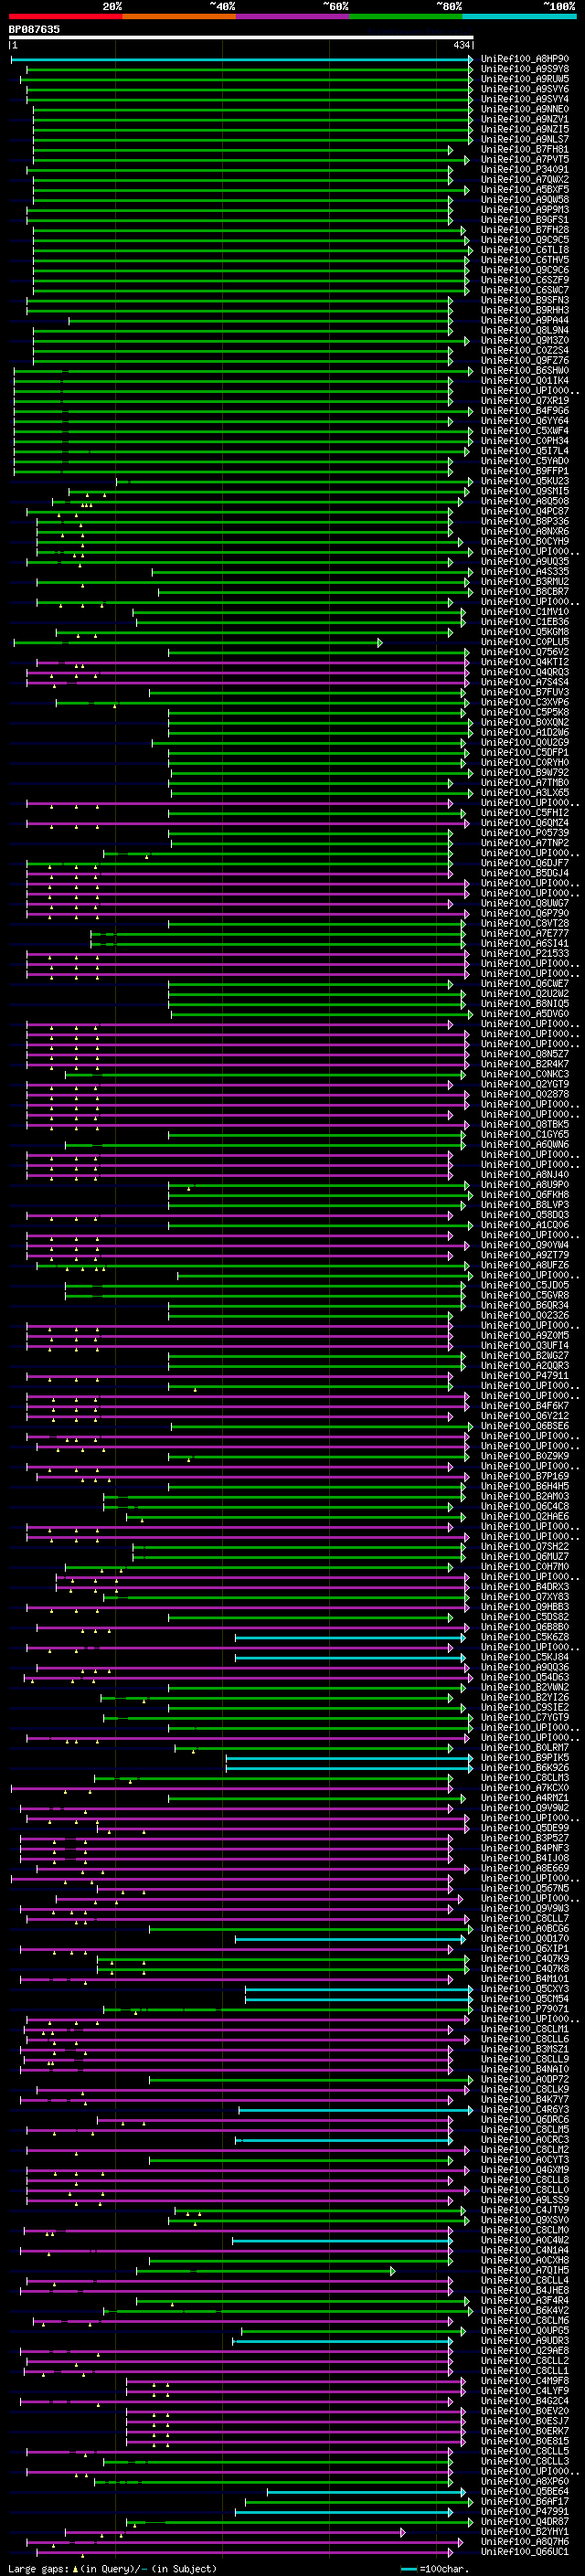Click the white query sequence ruler bar
Screen dimensions: 585x2576
241,38
